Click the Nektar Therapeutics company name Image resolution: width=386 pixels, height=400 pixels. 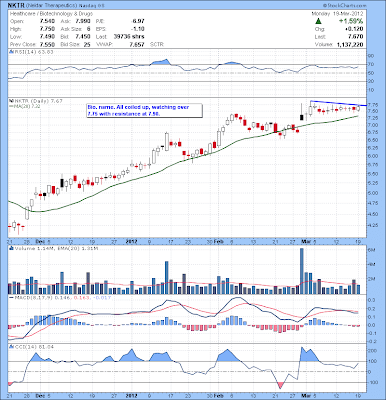coord(51,6)
